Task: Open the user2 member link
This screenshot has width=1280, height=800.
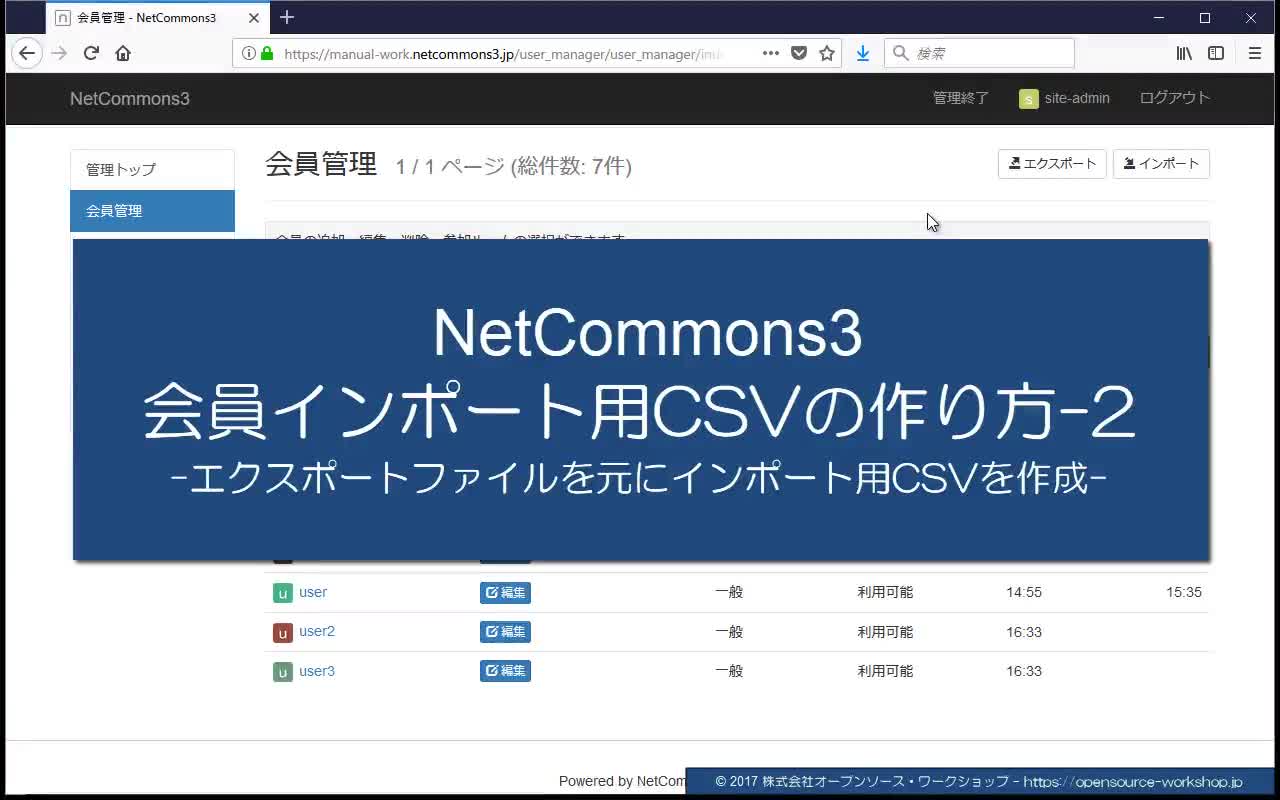Action: coord(317,631)
